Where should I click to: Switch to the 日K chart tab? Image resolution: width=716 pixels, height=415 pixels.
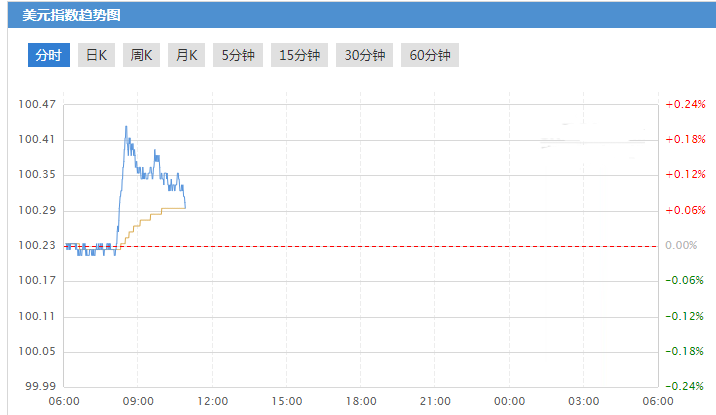tap(96, 55)
